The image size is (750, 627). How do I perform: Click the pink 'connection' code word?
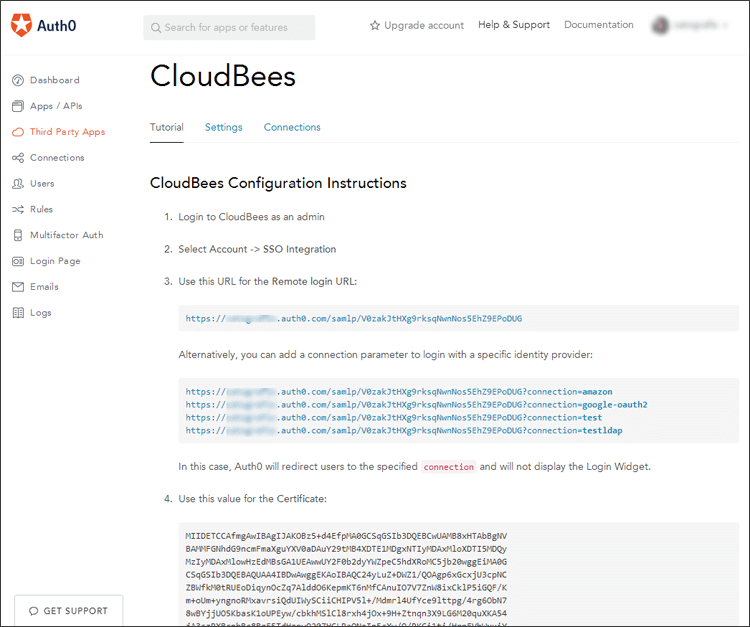[x=449, y=467]
